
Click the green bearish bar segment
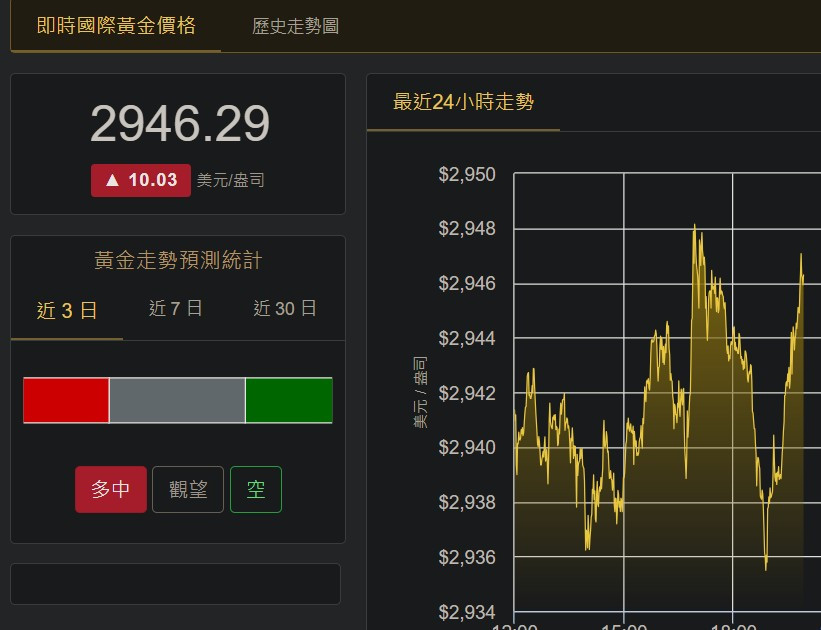[x=289, y=400]
